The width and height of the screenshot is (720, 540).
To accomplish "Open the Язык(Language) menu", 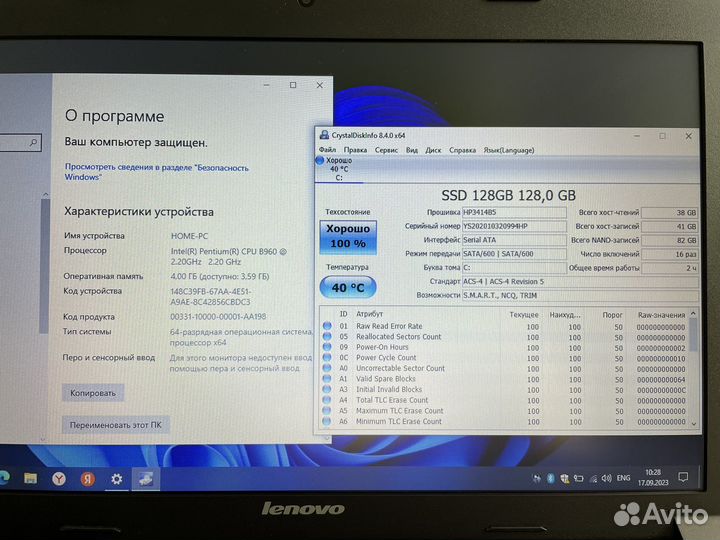I will pos(509,150).
